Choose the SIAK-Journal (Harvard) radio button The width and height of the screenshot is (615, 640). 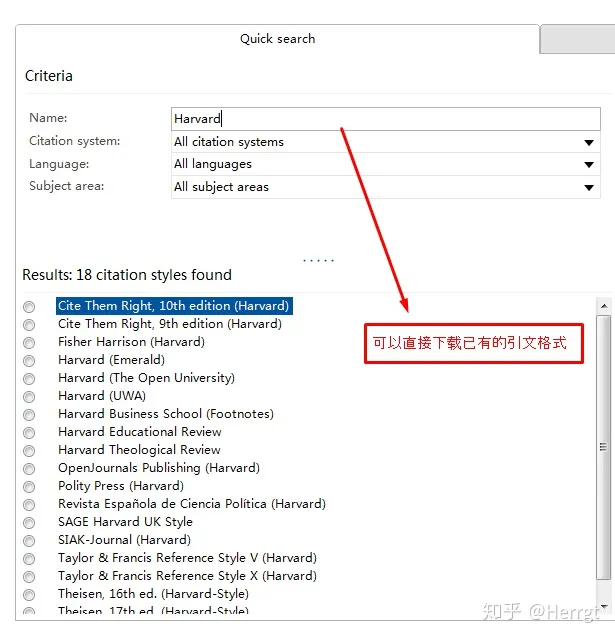pyautogui.click(x=29, y=540)
